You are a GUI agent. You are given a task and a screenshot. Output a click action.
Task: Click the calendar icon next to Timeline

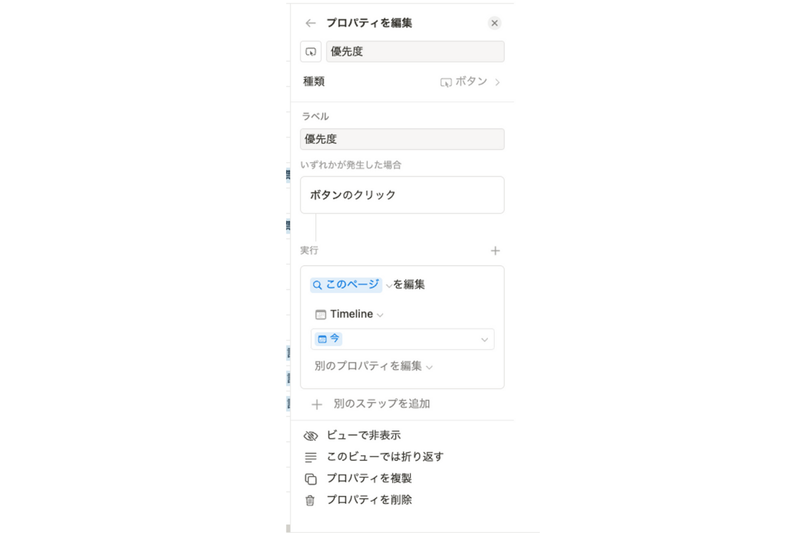coord(320,315)
